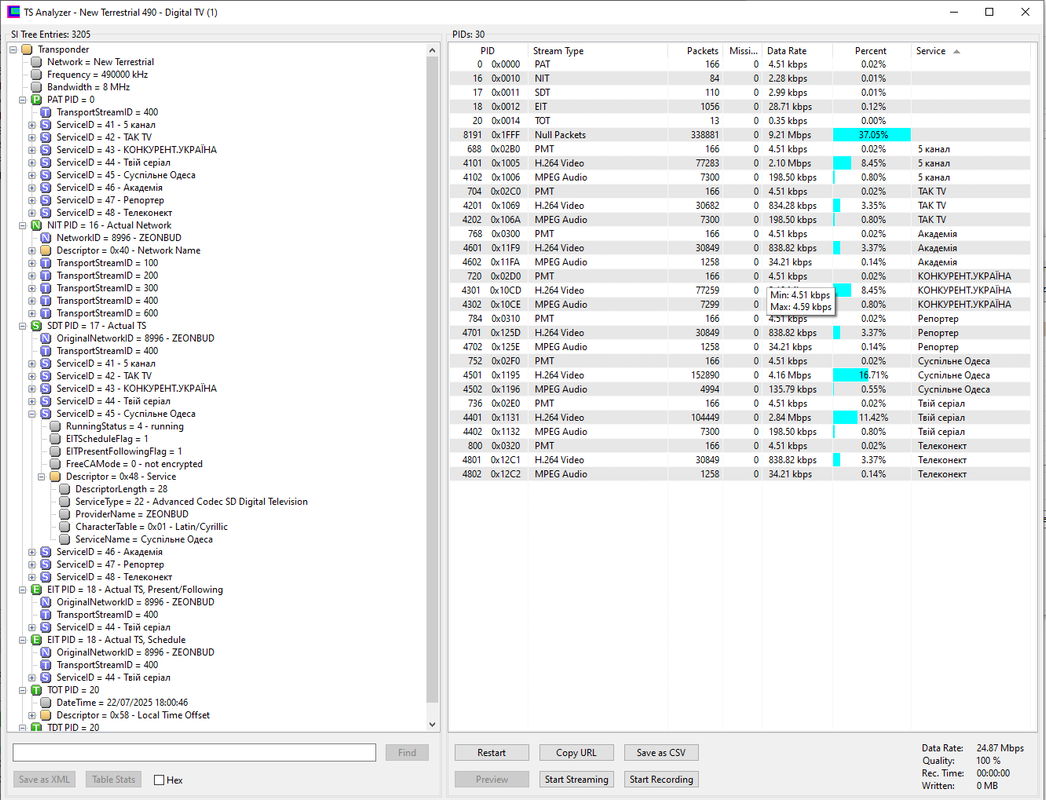Collapse ServiceID = 45 under SDT
The height and width of the screenshot is (800, 1046).
(31, 414)
